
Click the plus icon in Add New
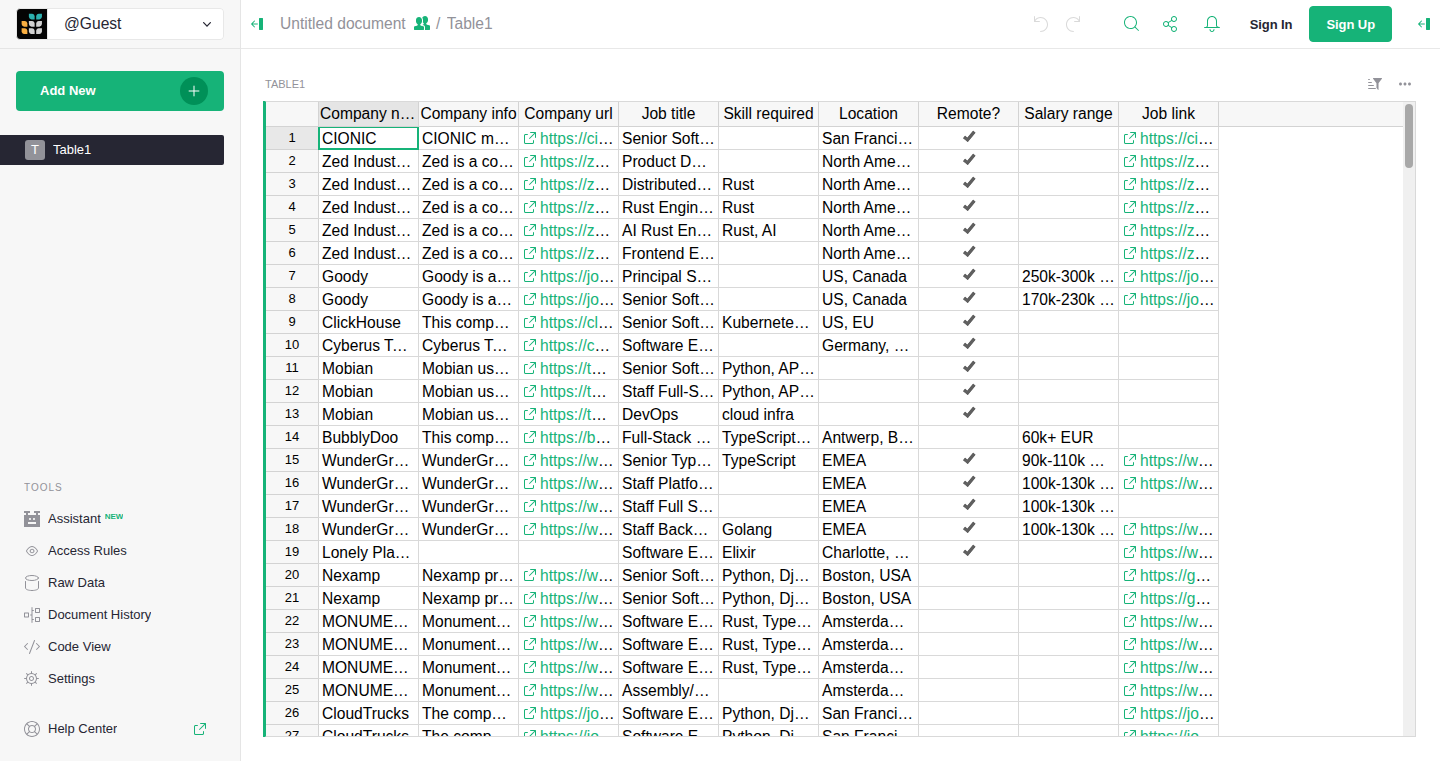(x=194, y=91)
